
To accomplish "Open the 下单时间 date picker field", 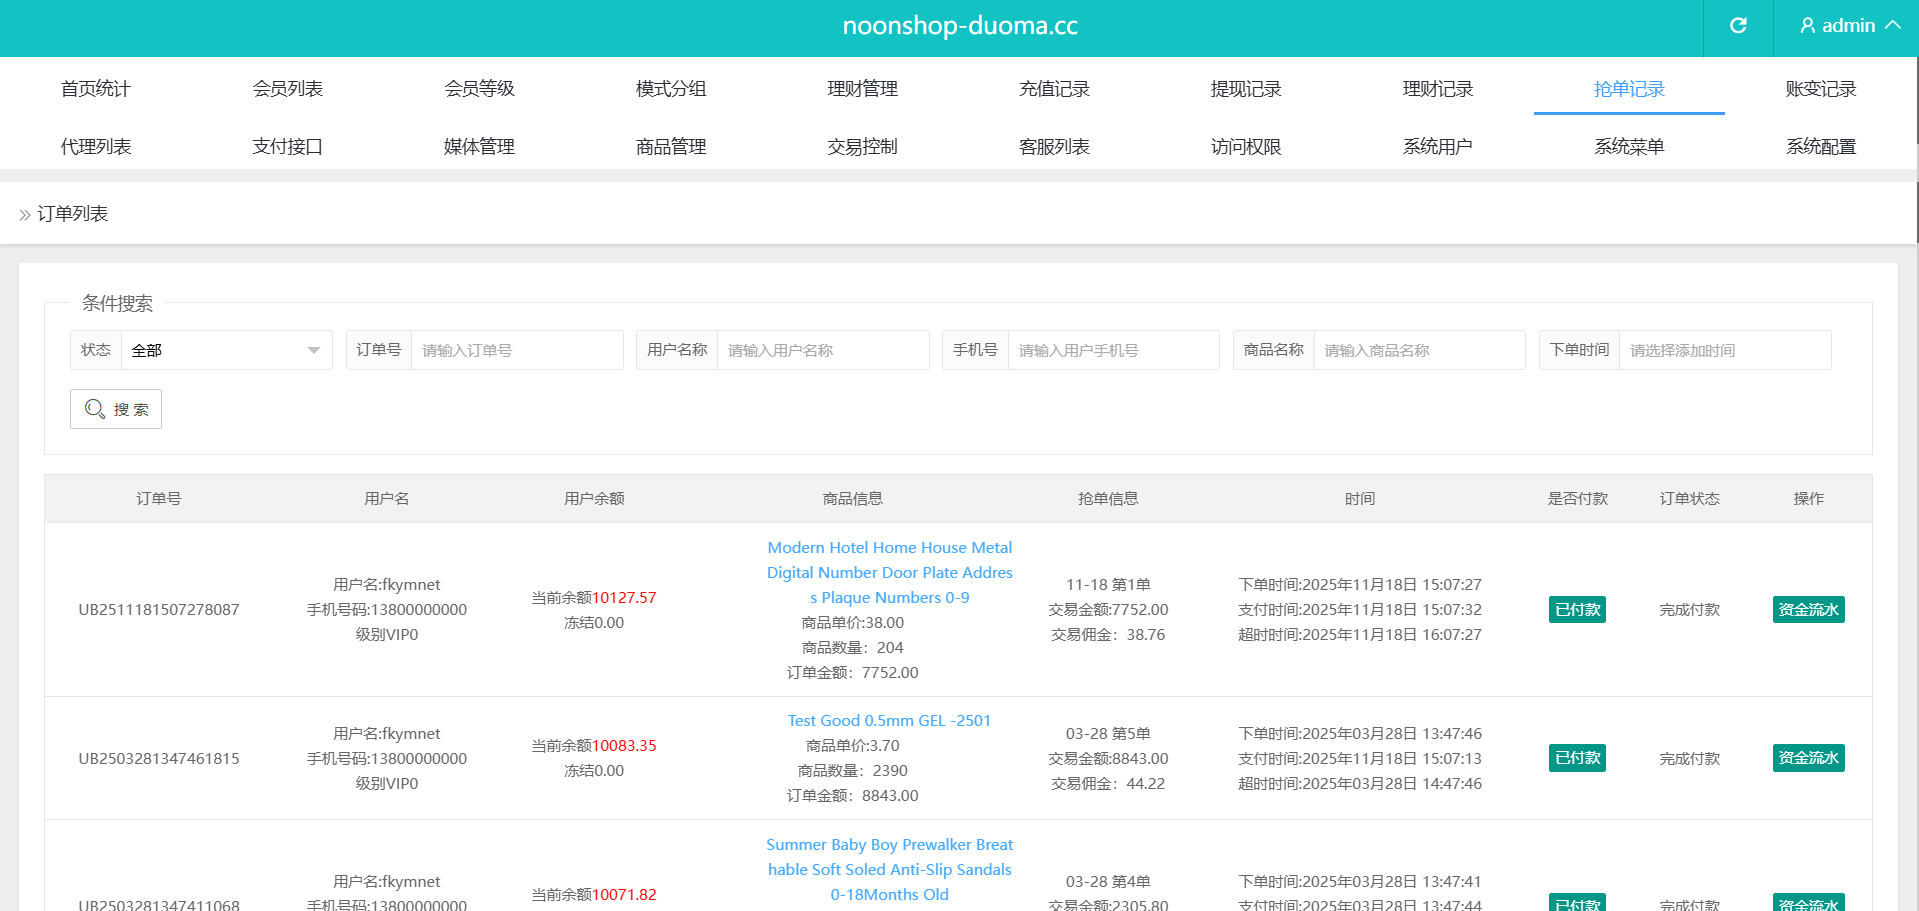I will pyautogui.click(x=1724, y=350).
